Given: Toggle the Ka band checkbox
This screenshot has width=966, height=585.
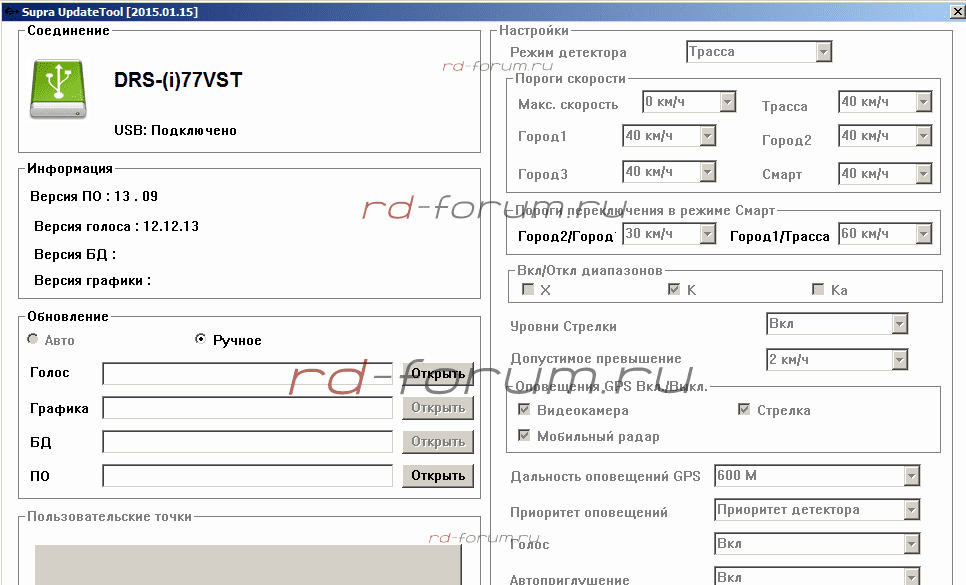Looking at the screenshot, I should (x=818, y=289).
